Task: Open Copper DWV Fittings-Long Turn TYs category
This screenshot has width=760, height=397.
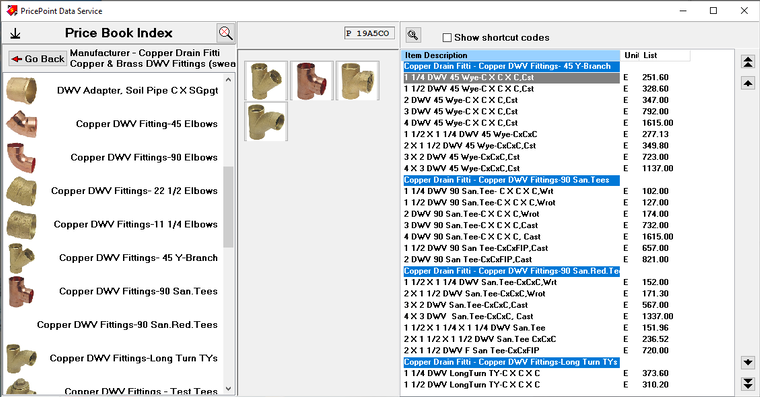Action: click(134, 358)
